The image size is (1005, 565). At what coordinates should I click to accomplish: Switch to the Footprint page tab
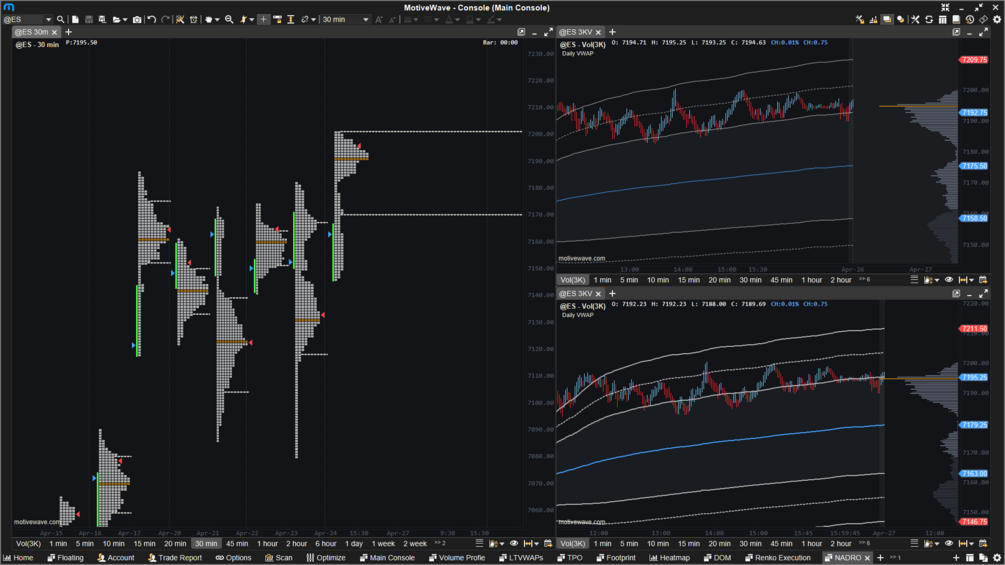[616, 558]
